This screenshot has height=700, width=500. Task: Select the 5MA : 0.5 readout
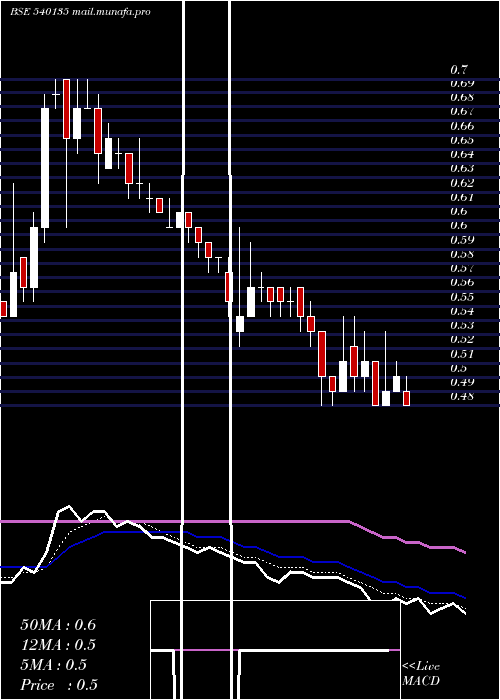coord(53,665)
